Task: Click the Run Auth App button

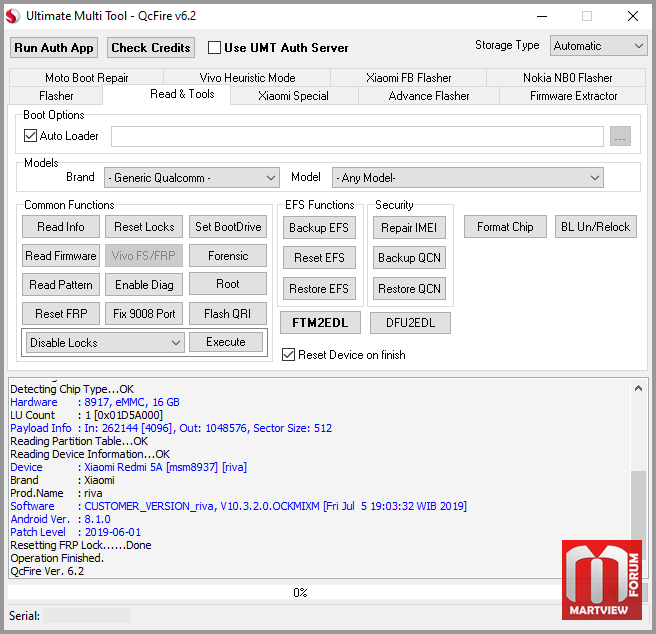Action: (x=54, y=48)
